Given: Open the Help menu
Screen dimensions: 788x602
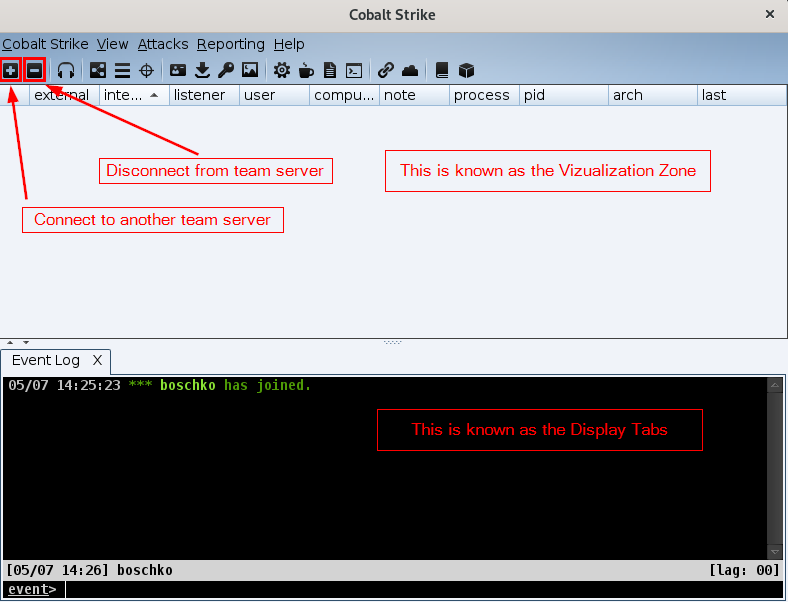Looking at the screenshot, I should pyautogui.click(x=289, y=44).
